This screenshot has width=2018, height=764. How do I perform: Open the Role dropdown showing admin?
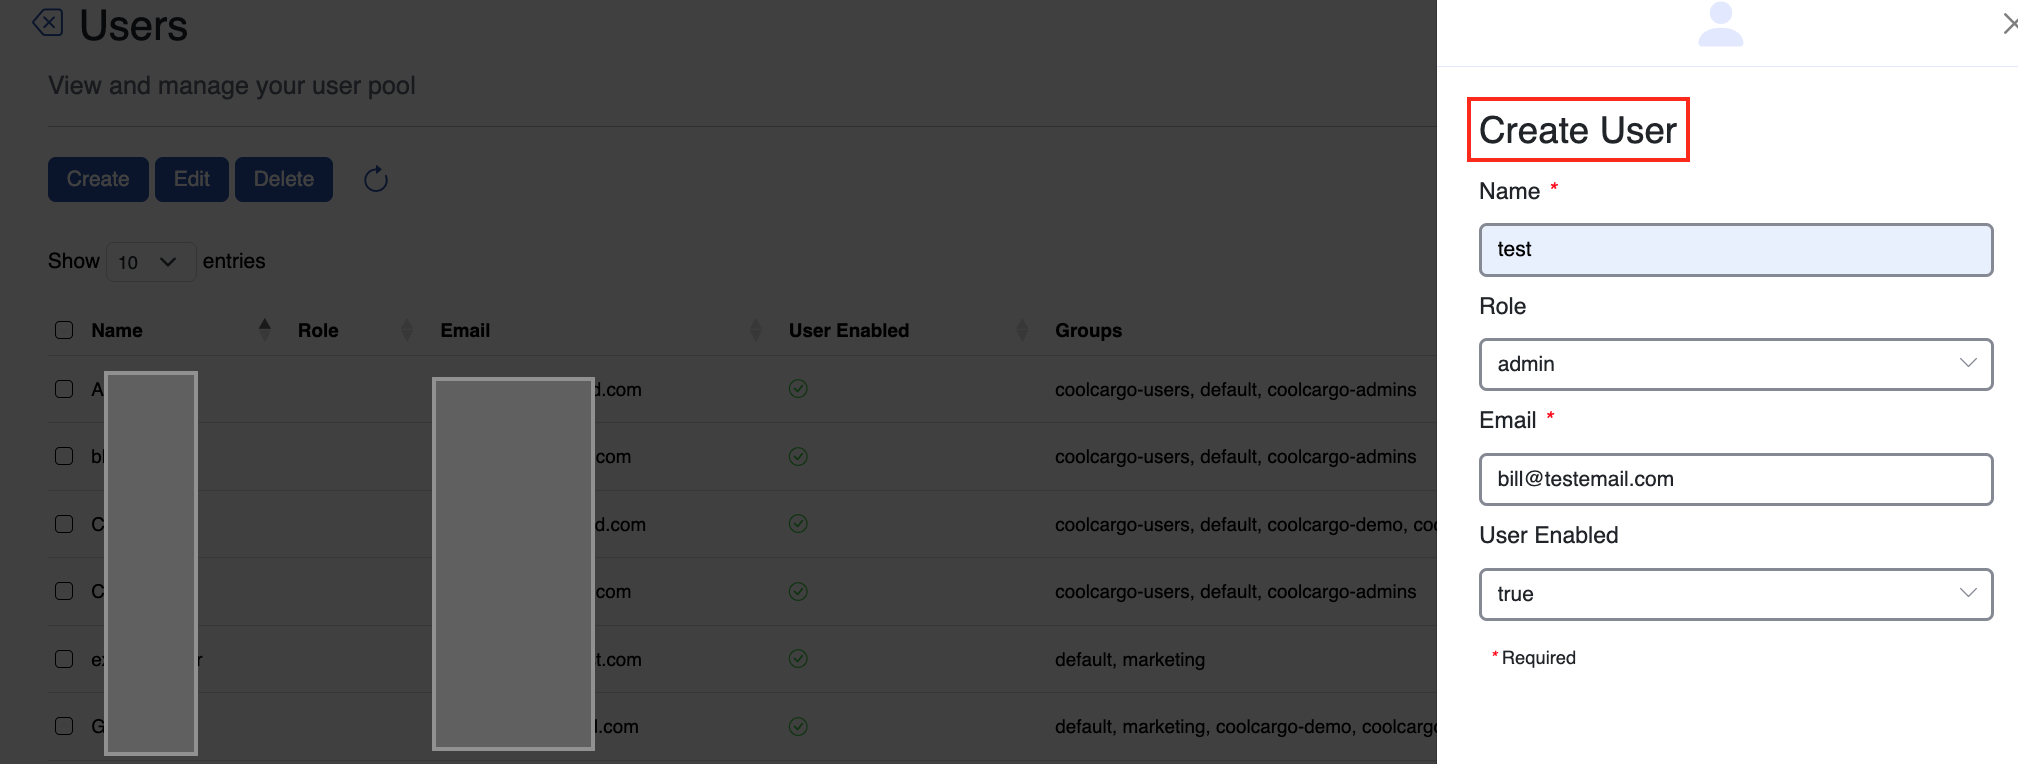point(1735,364)
